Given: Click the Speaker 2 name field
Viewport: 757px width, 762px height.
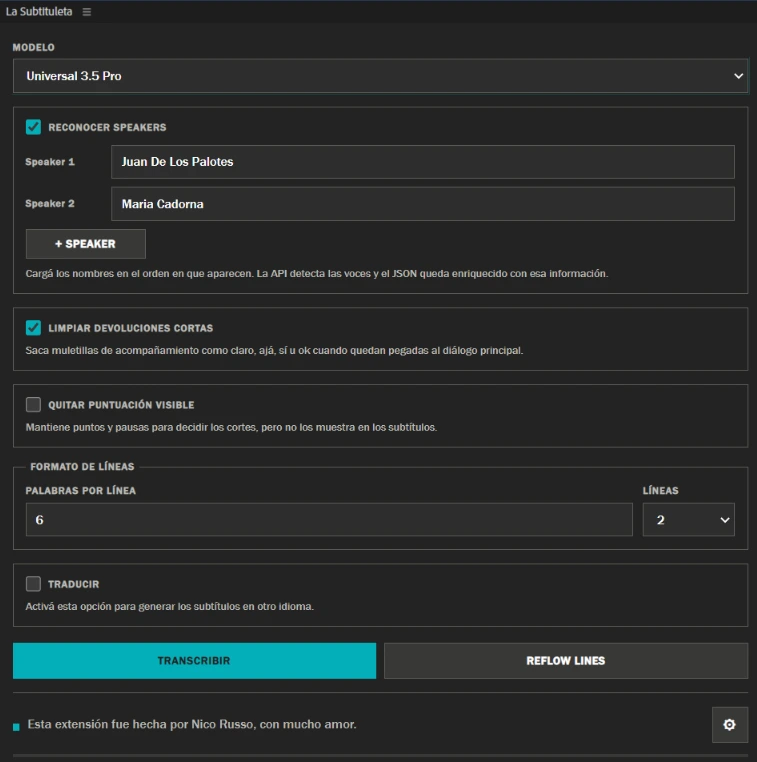Looking at the screenshot, I should coord(423,204).
